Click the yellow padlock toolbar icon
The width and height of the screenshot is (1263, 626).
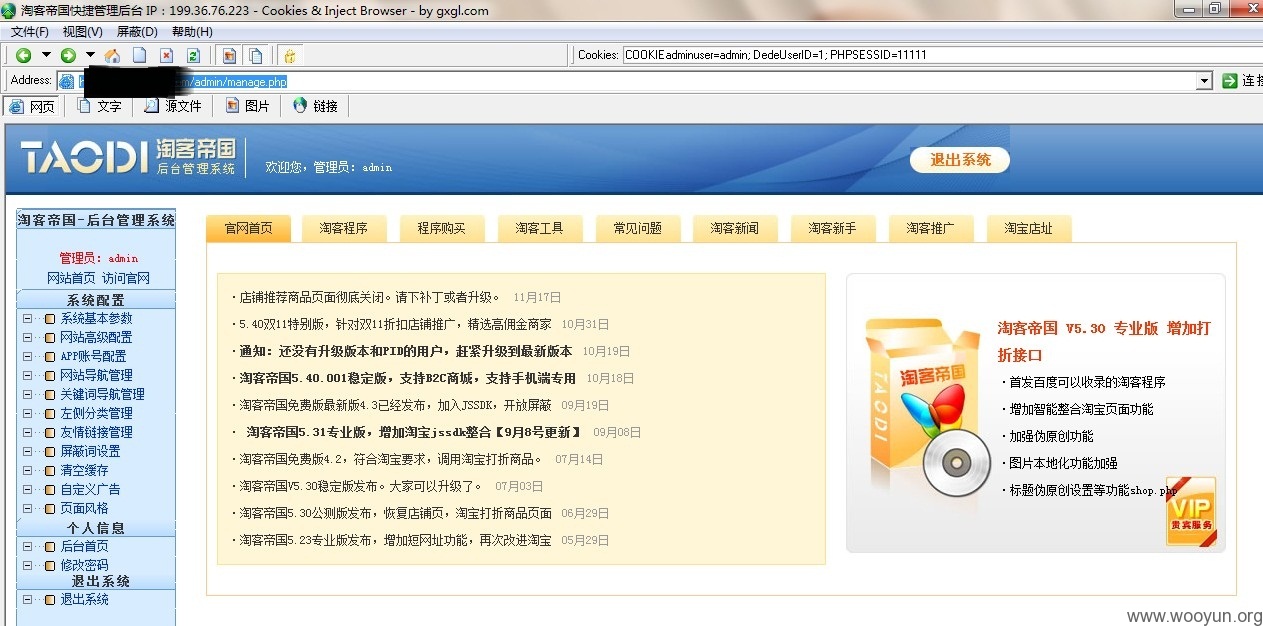pos(290,55)
